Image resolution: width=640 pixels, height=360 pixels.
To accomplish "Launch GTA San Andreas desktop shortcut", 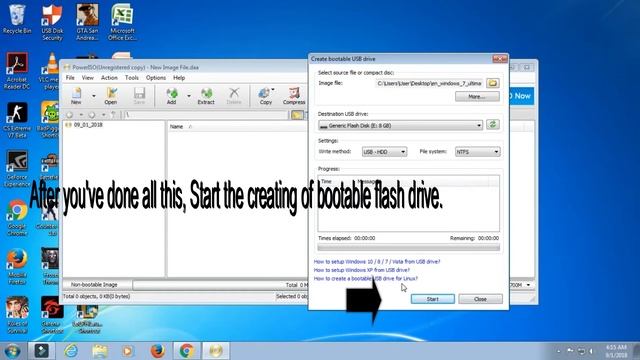I will [x=87, y=22].
